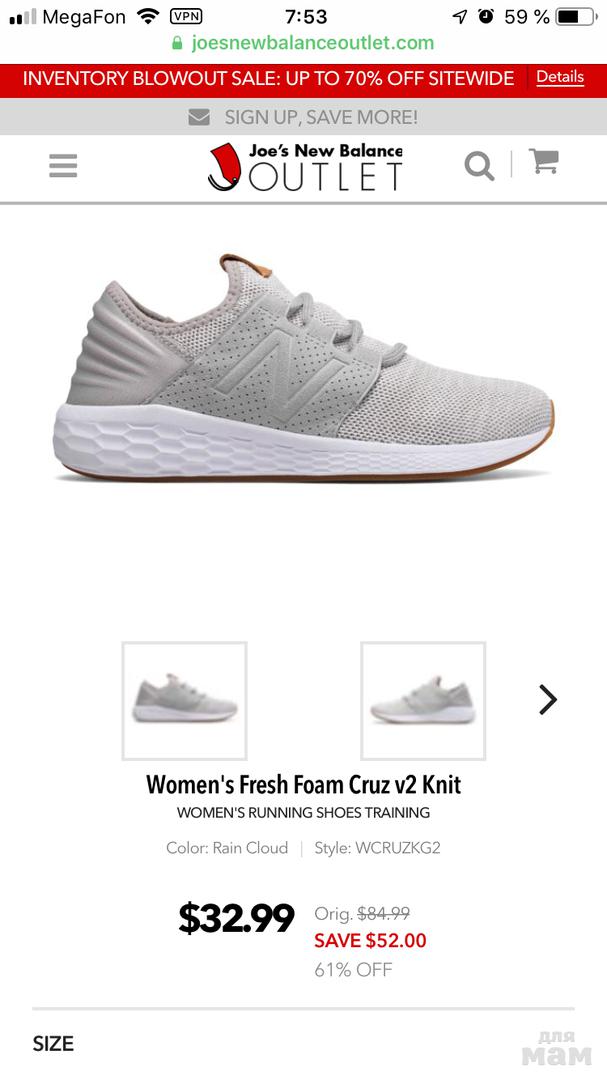Image resolution: width=607 pixels, height=1080 pixels.
Task: Tap the VPN status indicator
Action: (186, 17)
